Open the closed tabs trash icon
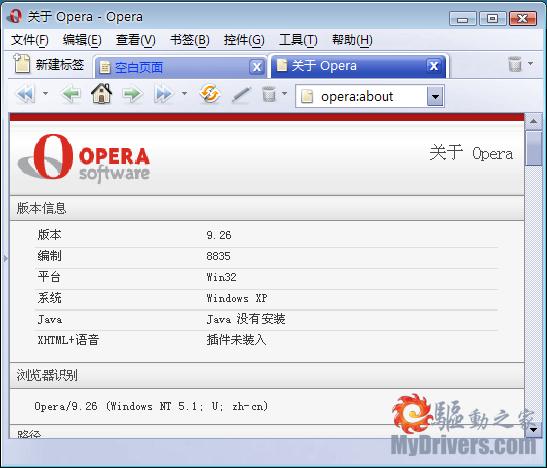Image resolution: width=547 pixels, height=468 pixels. pyautogui.click(x=515, y=64)
